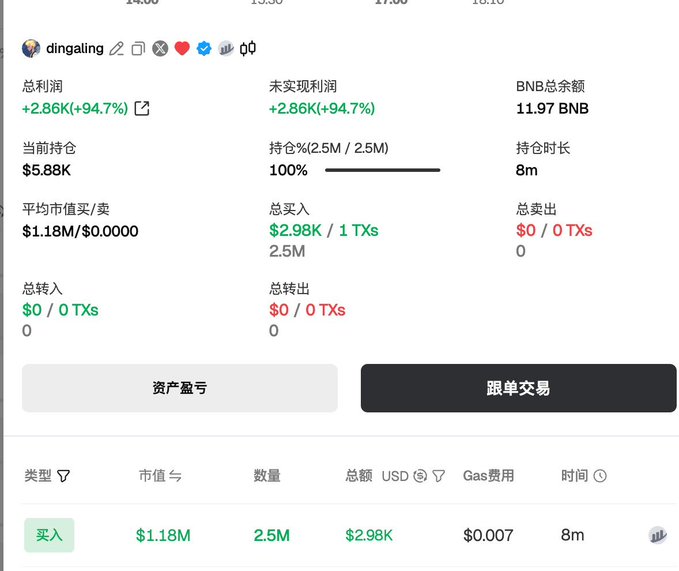Open the chart stats icon beside name
Image resolution: width=679 pixels, height=571 pixels.
[226, 48]
